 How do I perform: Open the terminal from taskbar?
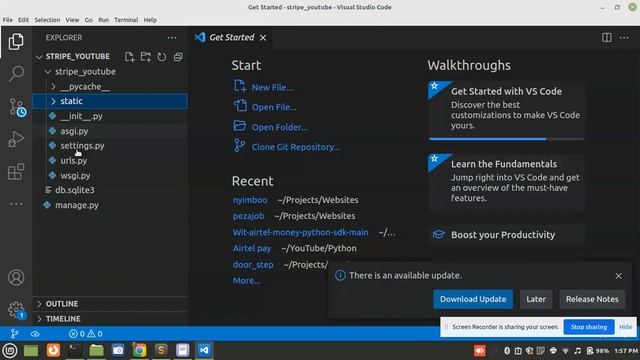(74, 350)
